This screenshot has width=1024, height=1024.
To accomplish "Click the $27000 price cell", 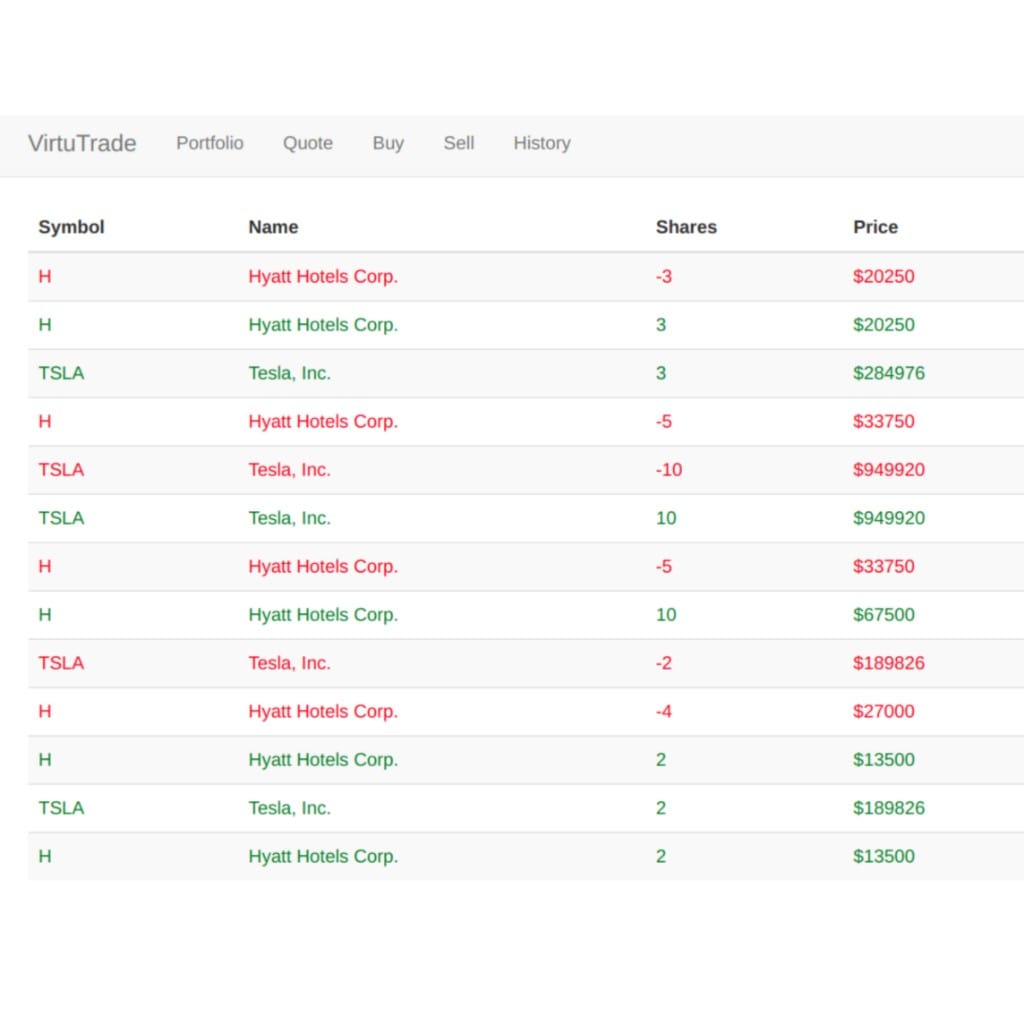I will 883,711.
